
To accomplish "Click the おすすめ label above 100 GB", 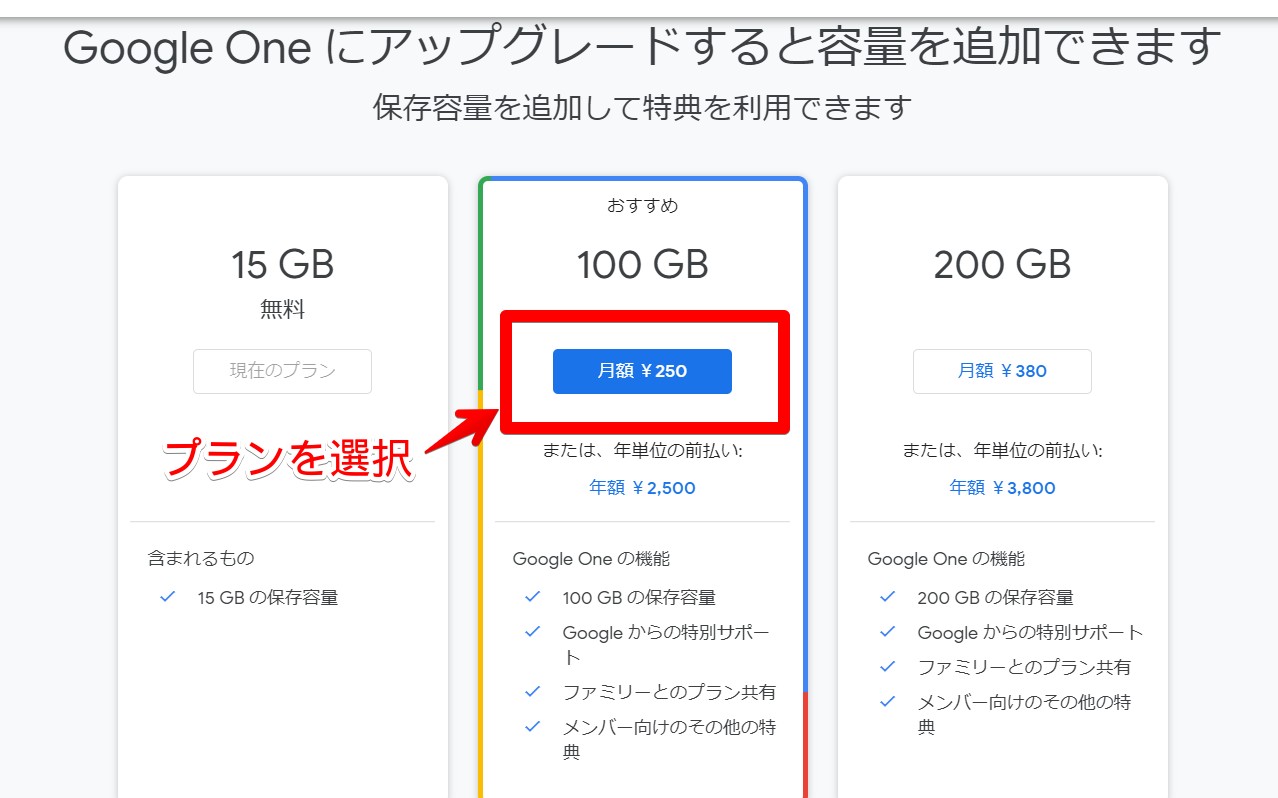I will [x=642, y=206].
